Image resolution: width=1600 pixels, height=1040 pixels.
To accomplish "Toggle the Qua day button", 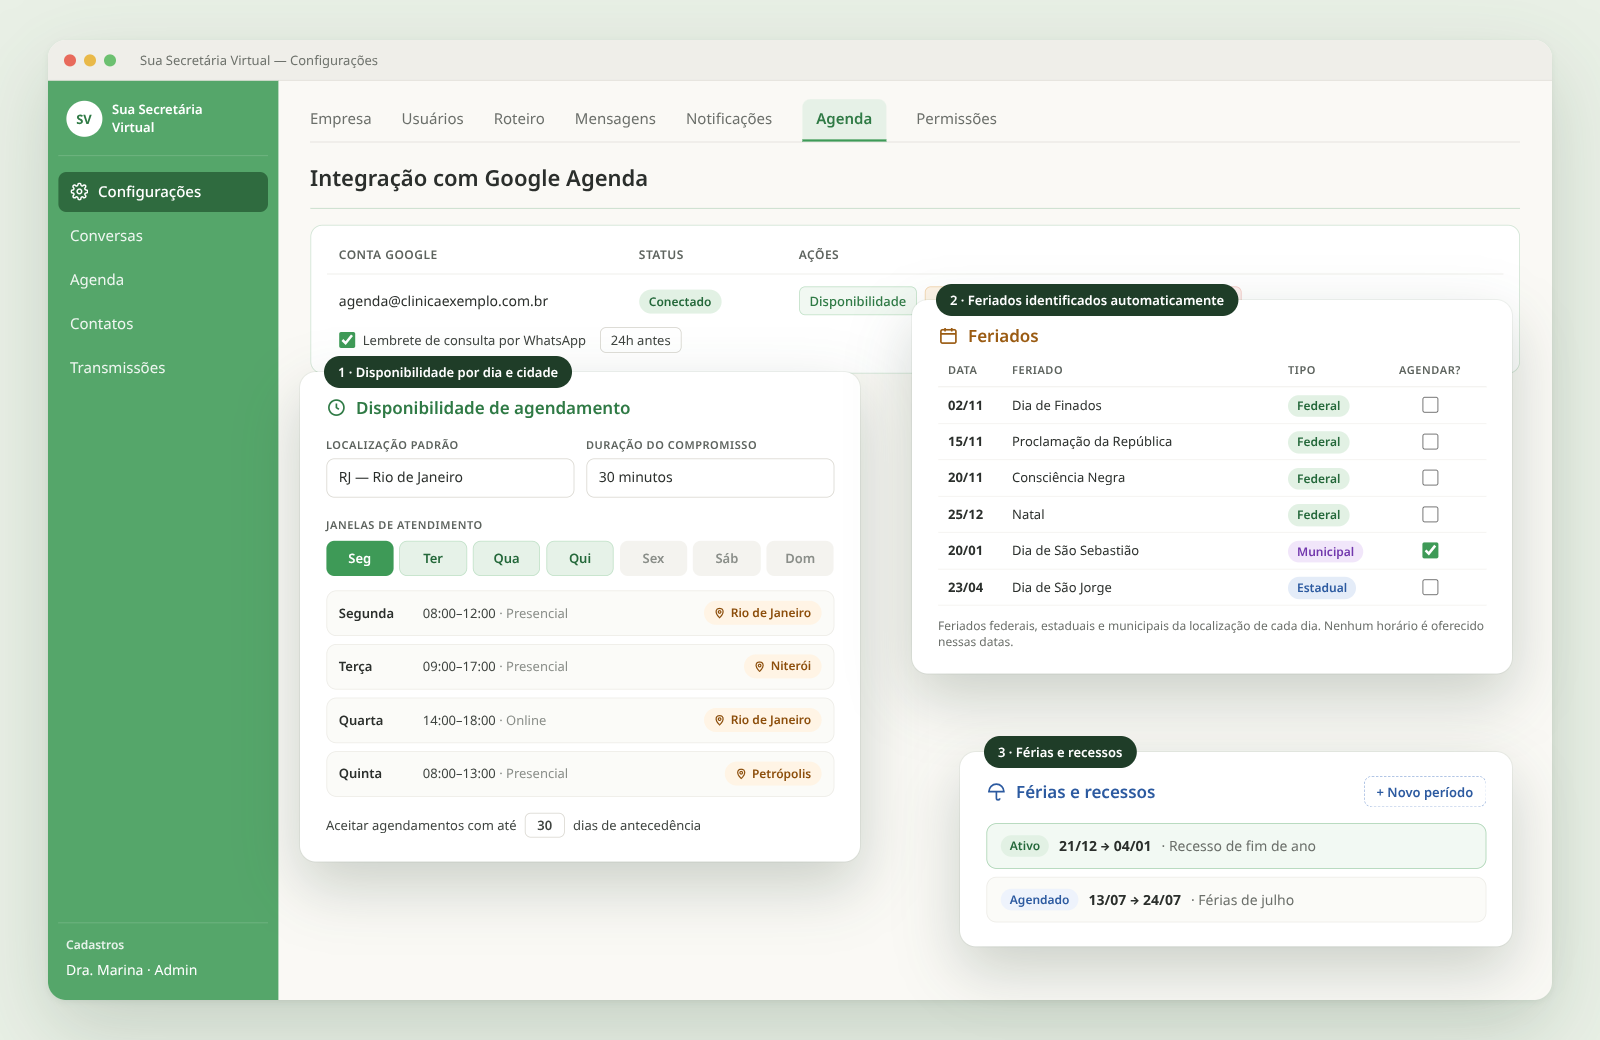I will pyautogui.click(x=507, y=558).
